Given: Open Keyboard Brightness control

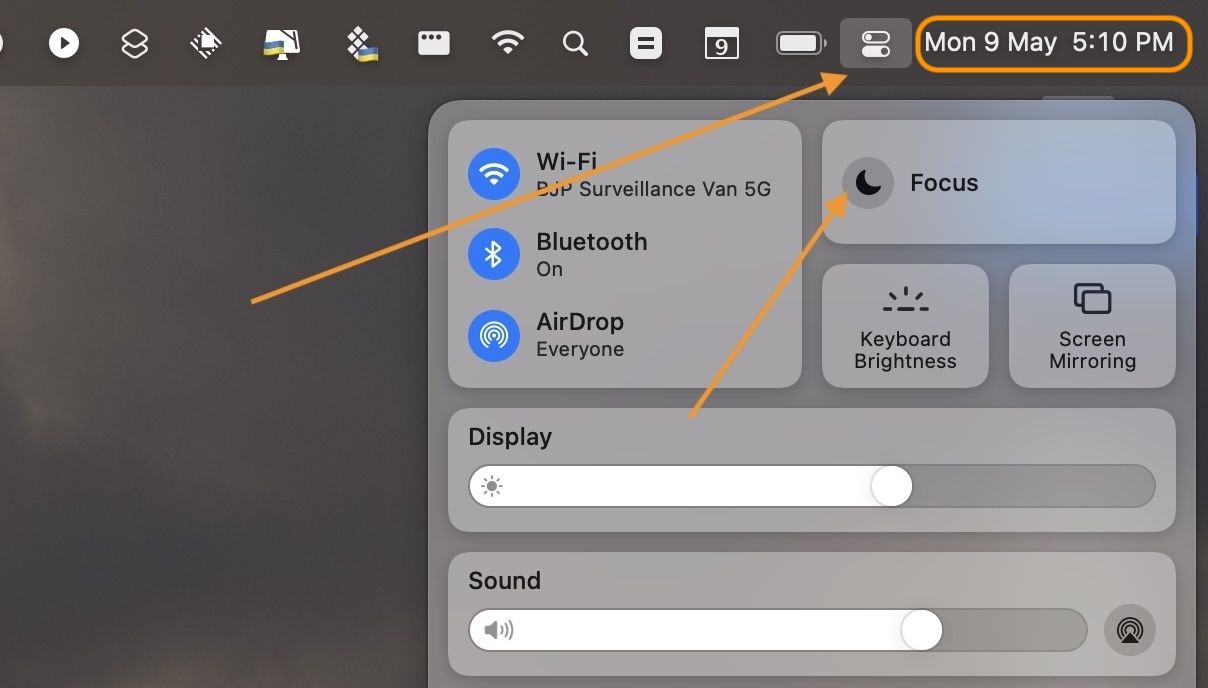Looking at the screenshot, I should coord(905,326).
